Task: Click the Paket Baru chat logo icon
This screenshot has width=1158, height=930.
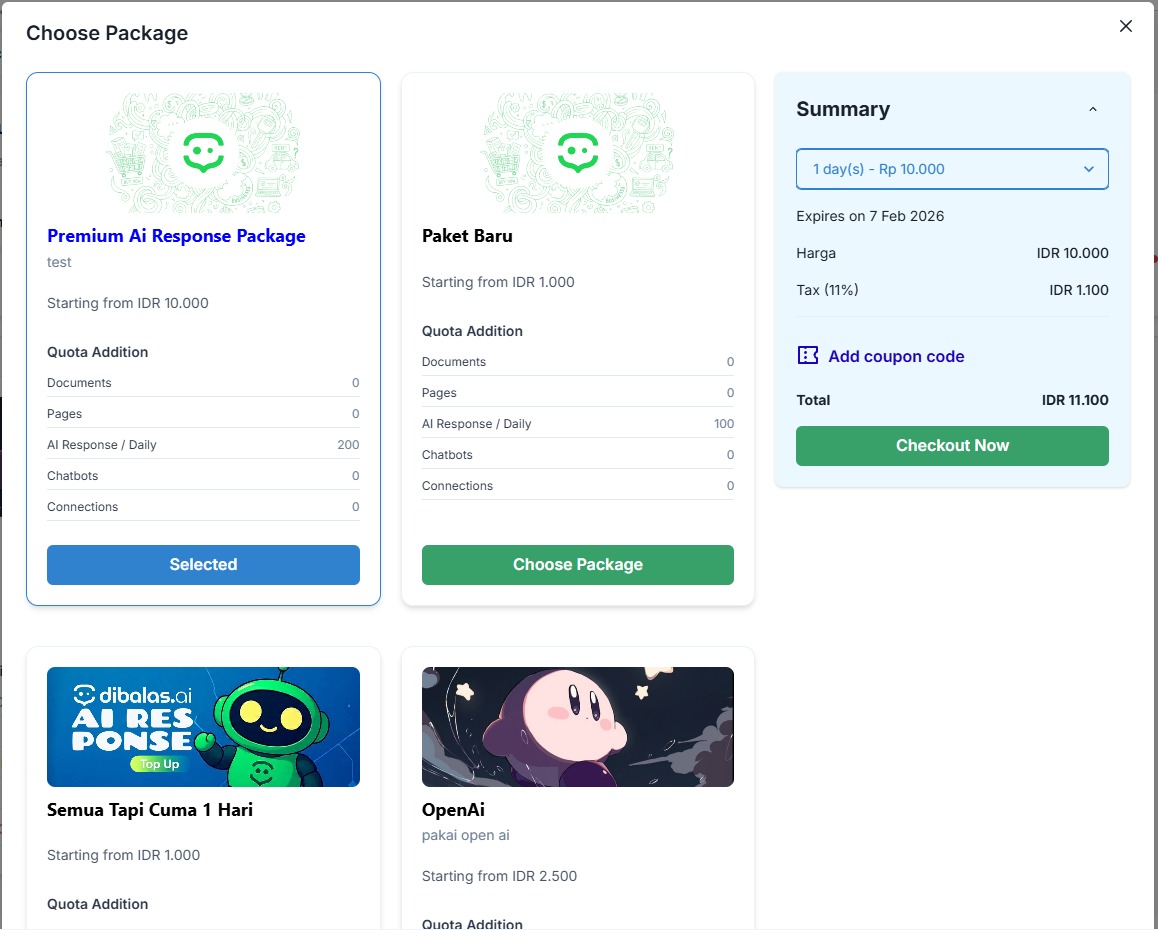Action: coord(577,152)
